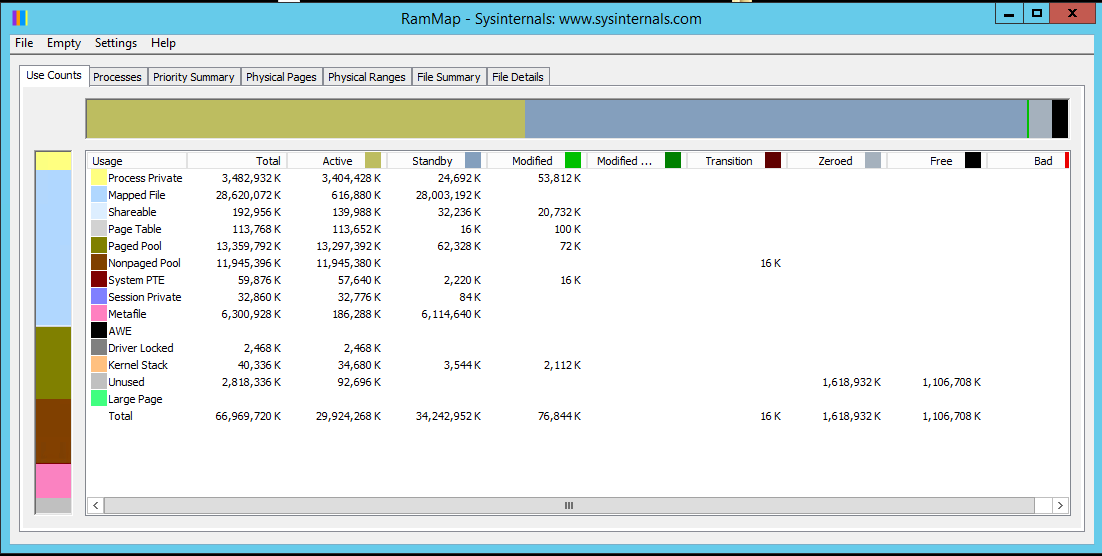Sort by the Modified column header
1102x556 pixels.
pyautogui.click(x=536, y=161)
